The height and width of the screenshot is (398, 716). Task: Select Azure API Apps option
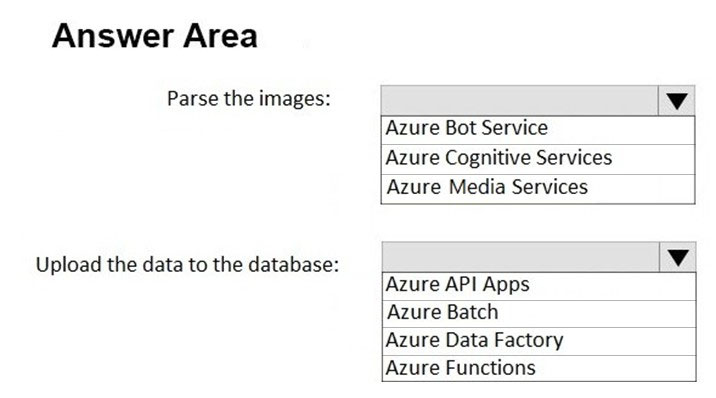click(x=539, y=286)
